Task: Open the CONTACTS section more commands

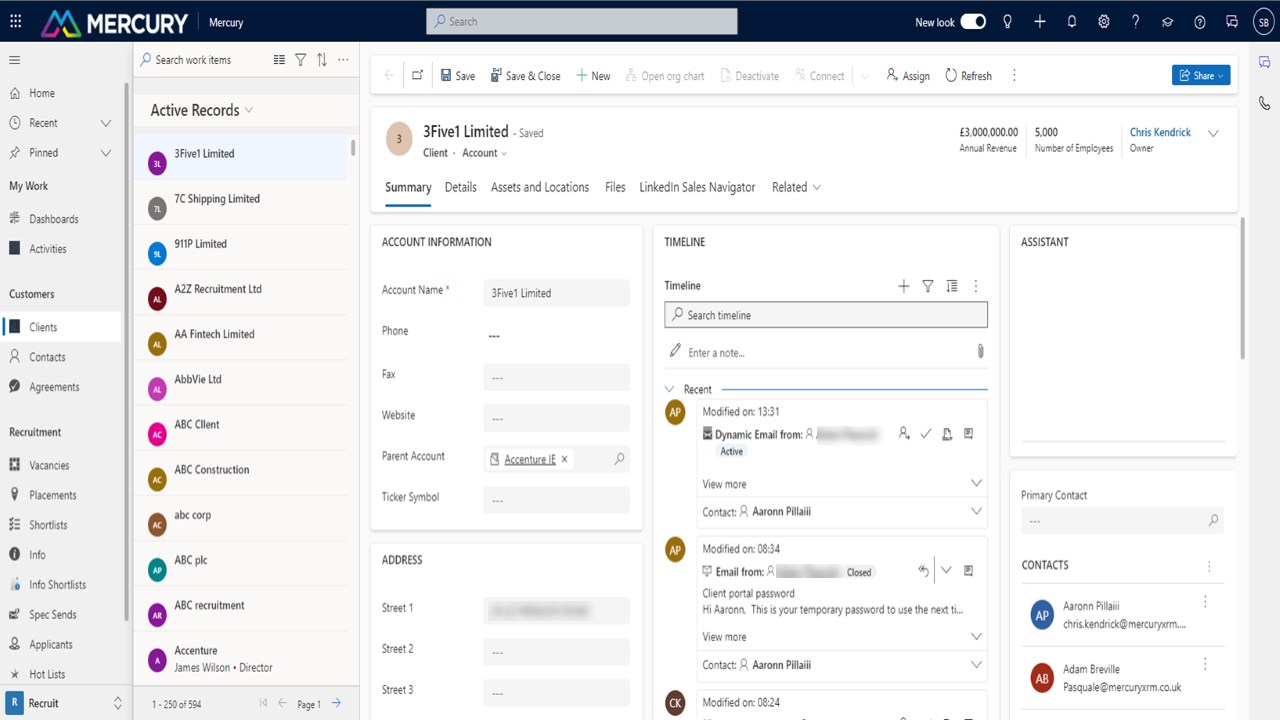Action: (x=1209, y=566)
